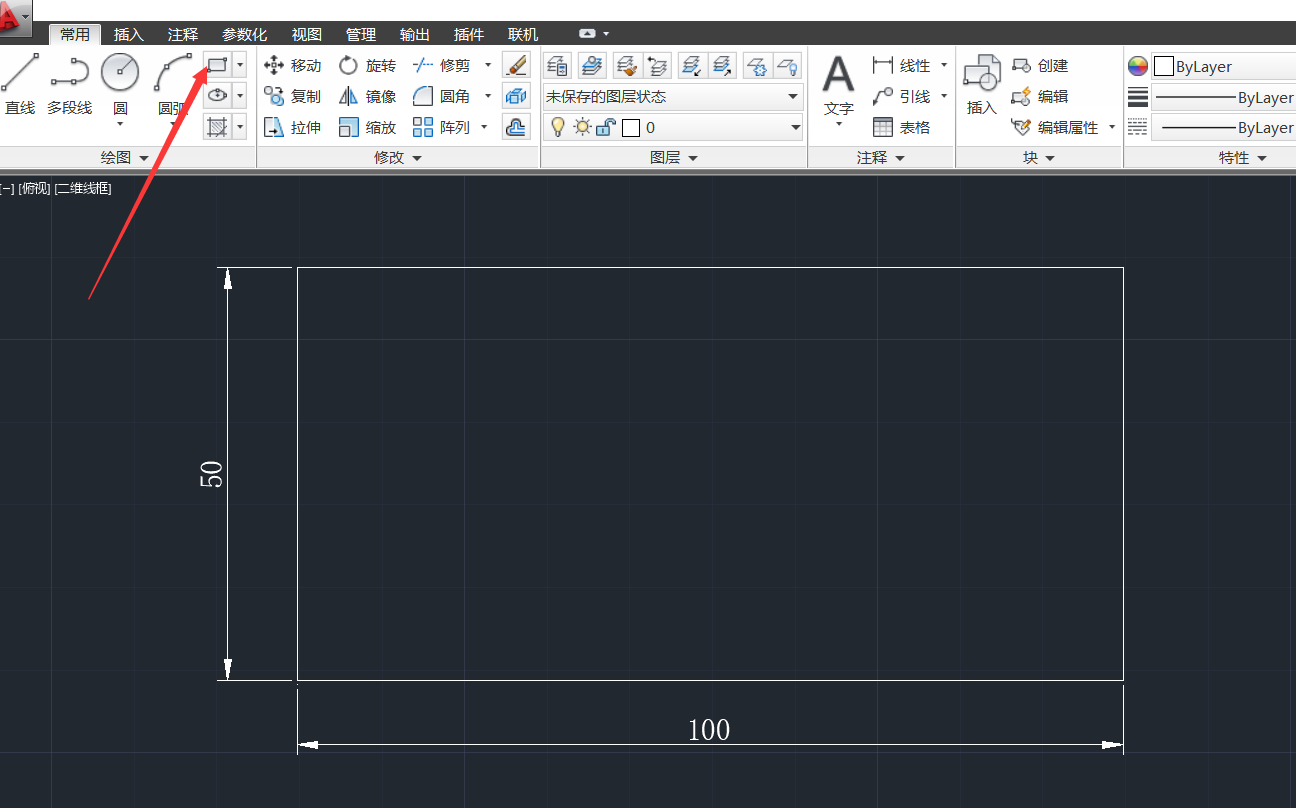This screenshot has width=1296, height=808.
Task: Switch to the Manage (管理) ribbon tab
Action: pyautogui.click(x=361, y=34)
